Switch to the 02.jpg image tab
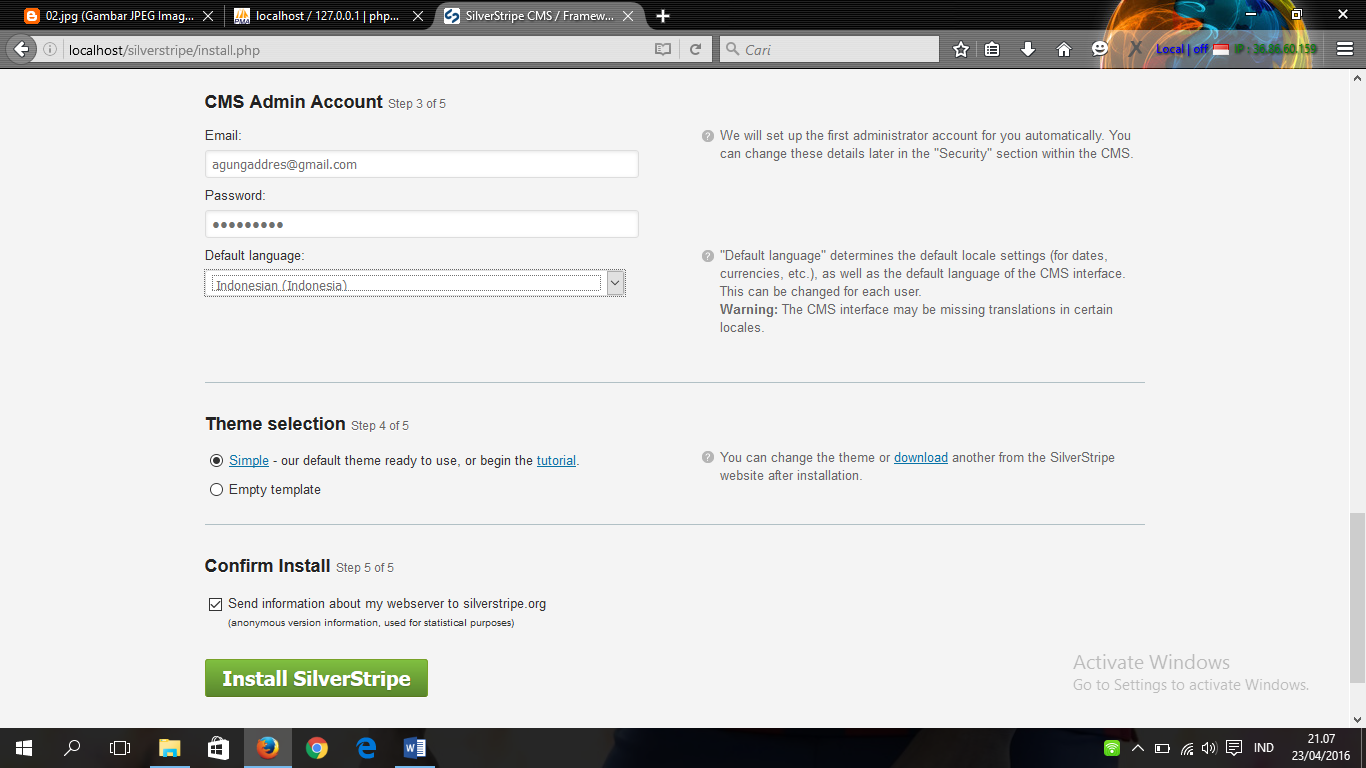1366x768 pixels. [x=120, y=16]
